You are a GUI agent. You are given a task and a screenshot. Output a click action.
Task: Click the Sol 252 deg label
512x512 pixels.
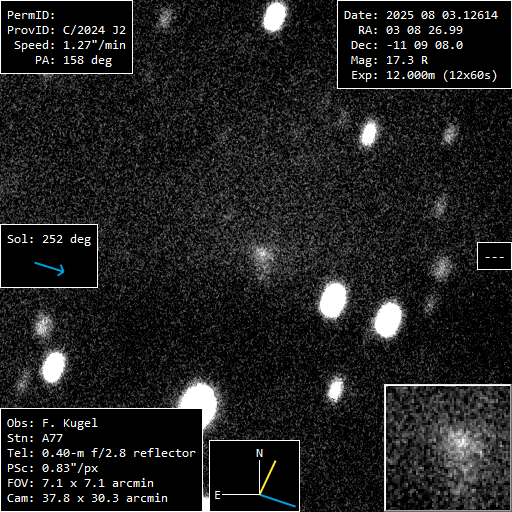pos(49,239)
